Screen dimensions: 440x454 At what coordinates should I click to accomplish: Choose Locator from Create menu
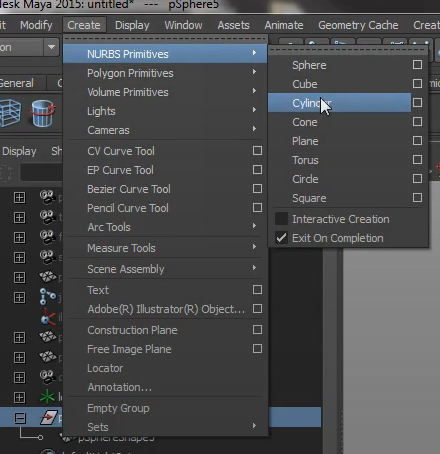165,368
